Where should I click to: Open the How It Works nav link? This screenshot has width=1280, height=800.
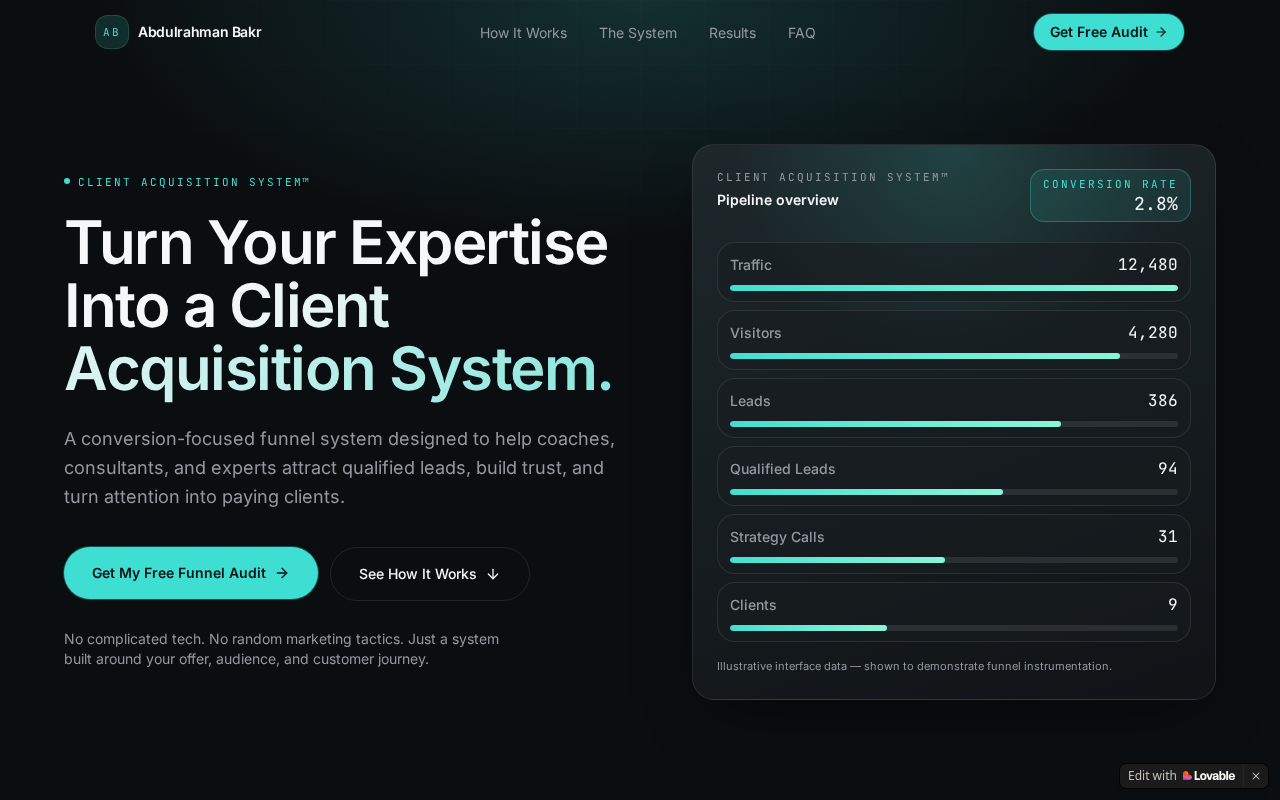tap(523, 33)
